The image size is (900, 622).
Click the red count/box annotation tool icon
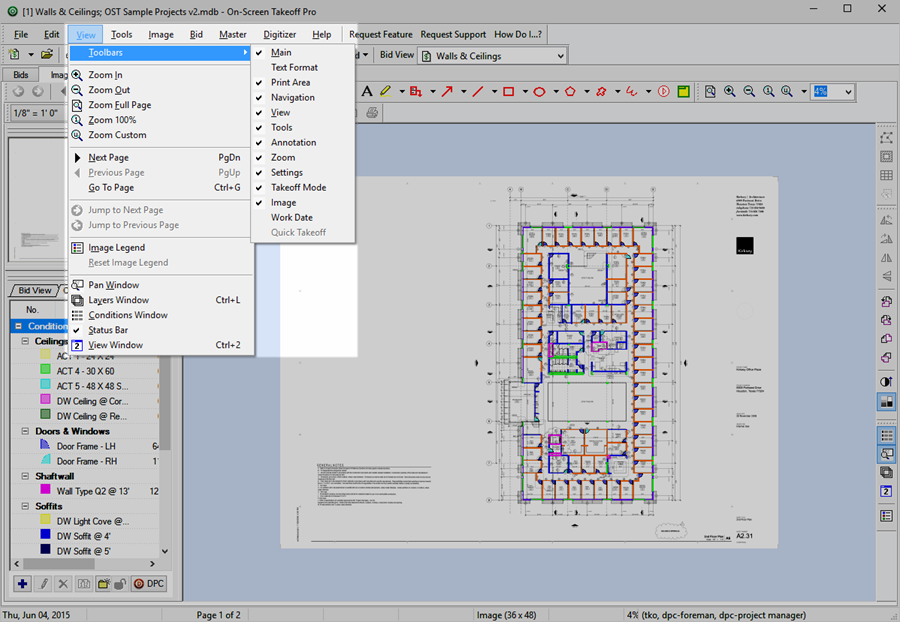[416, 91]
